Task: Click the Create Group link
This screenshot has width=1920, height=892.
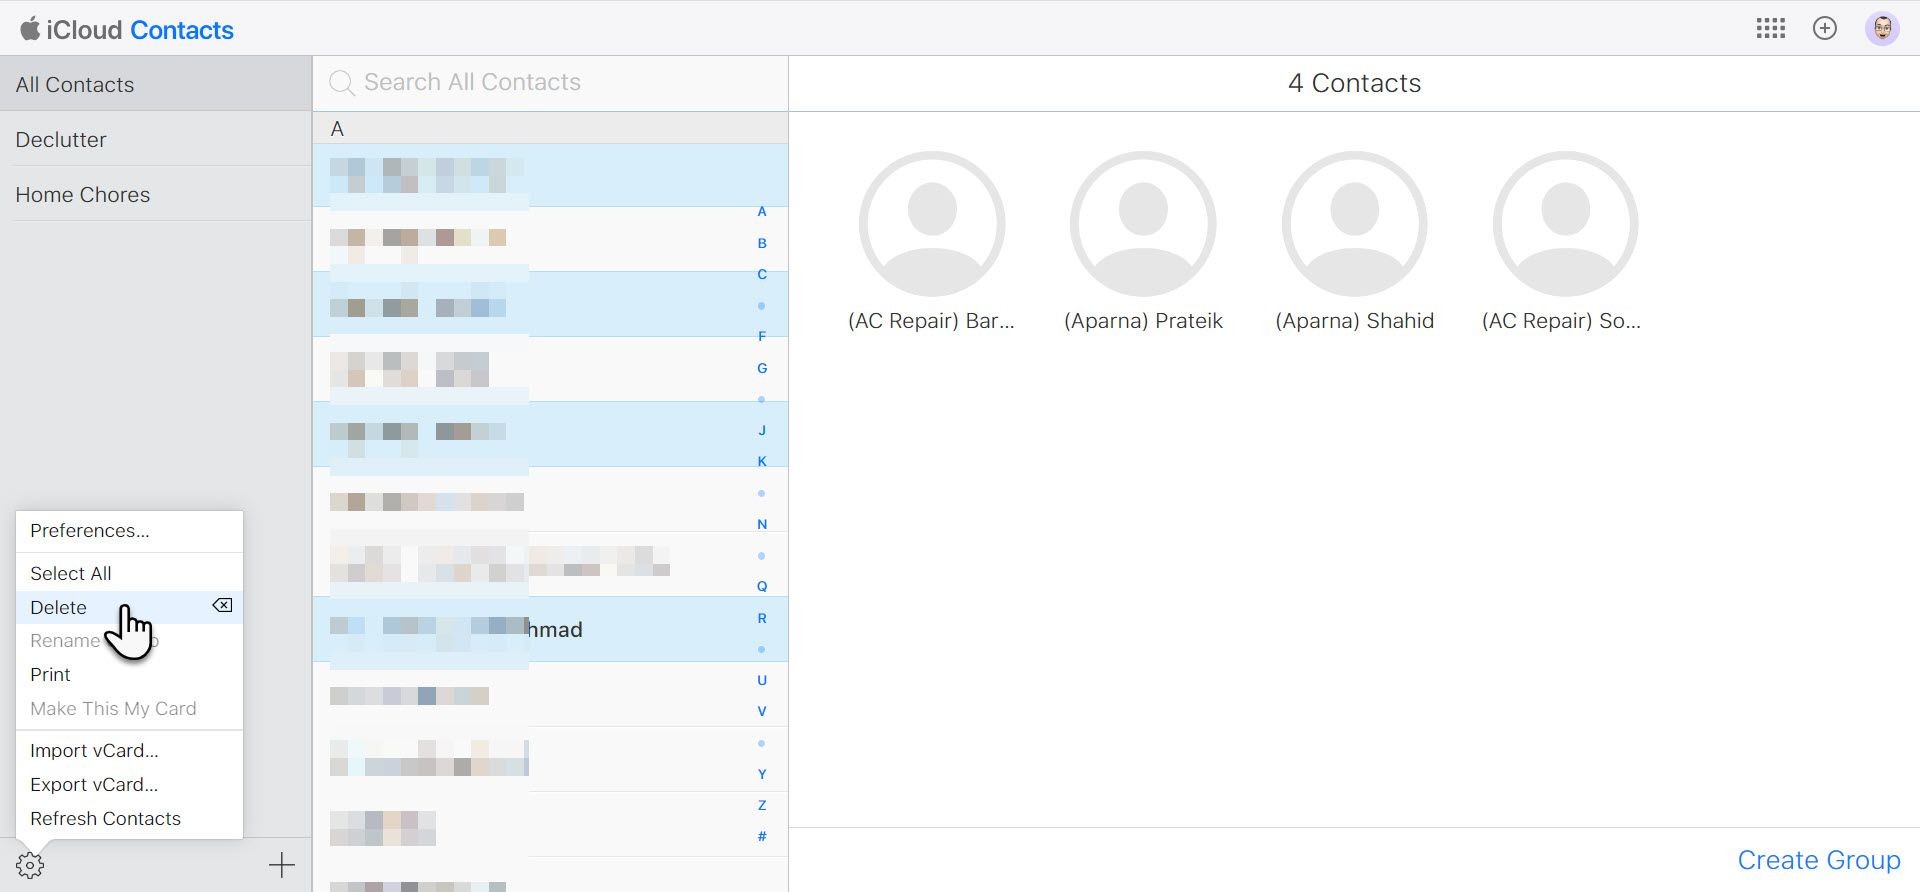Action: pos(1818,860)
